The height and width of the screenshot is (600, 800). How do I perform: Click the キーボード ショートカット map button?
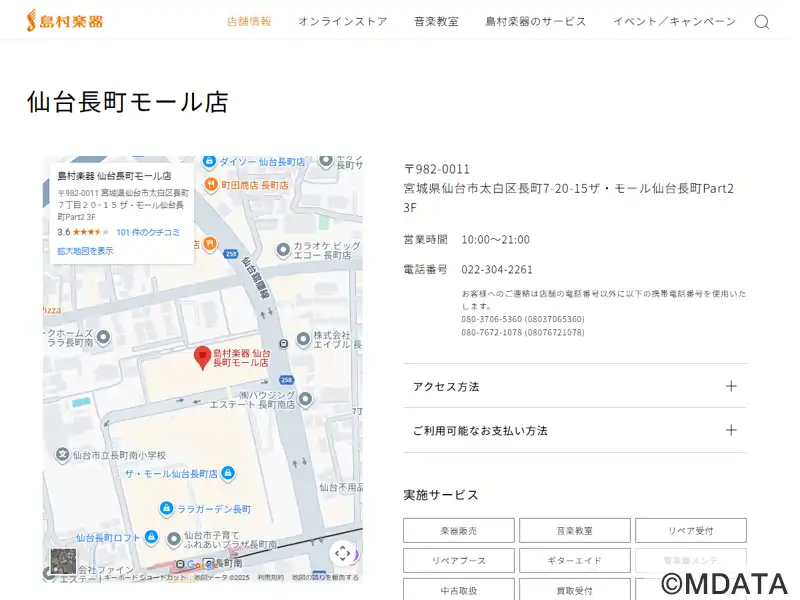click(x=145, y=578)
